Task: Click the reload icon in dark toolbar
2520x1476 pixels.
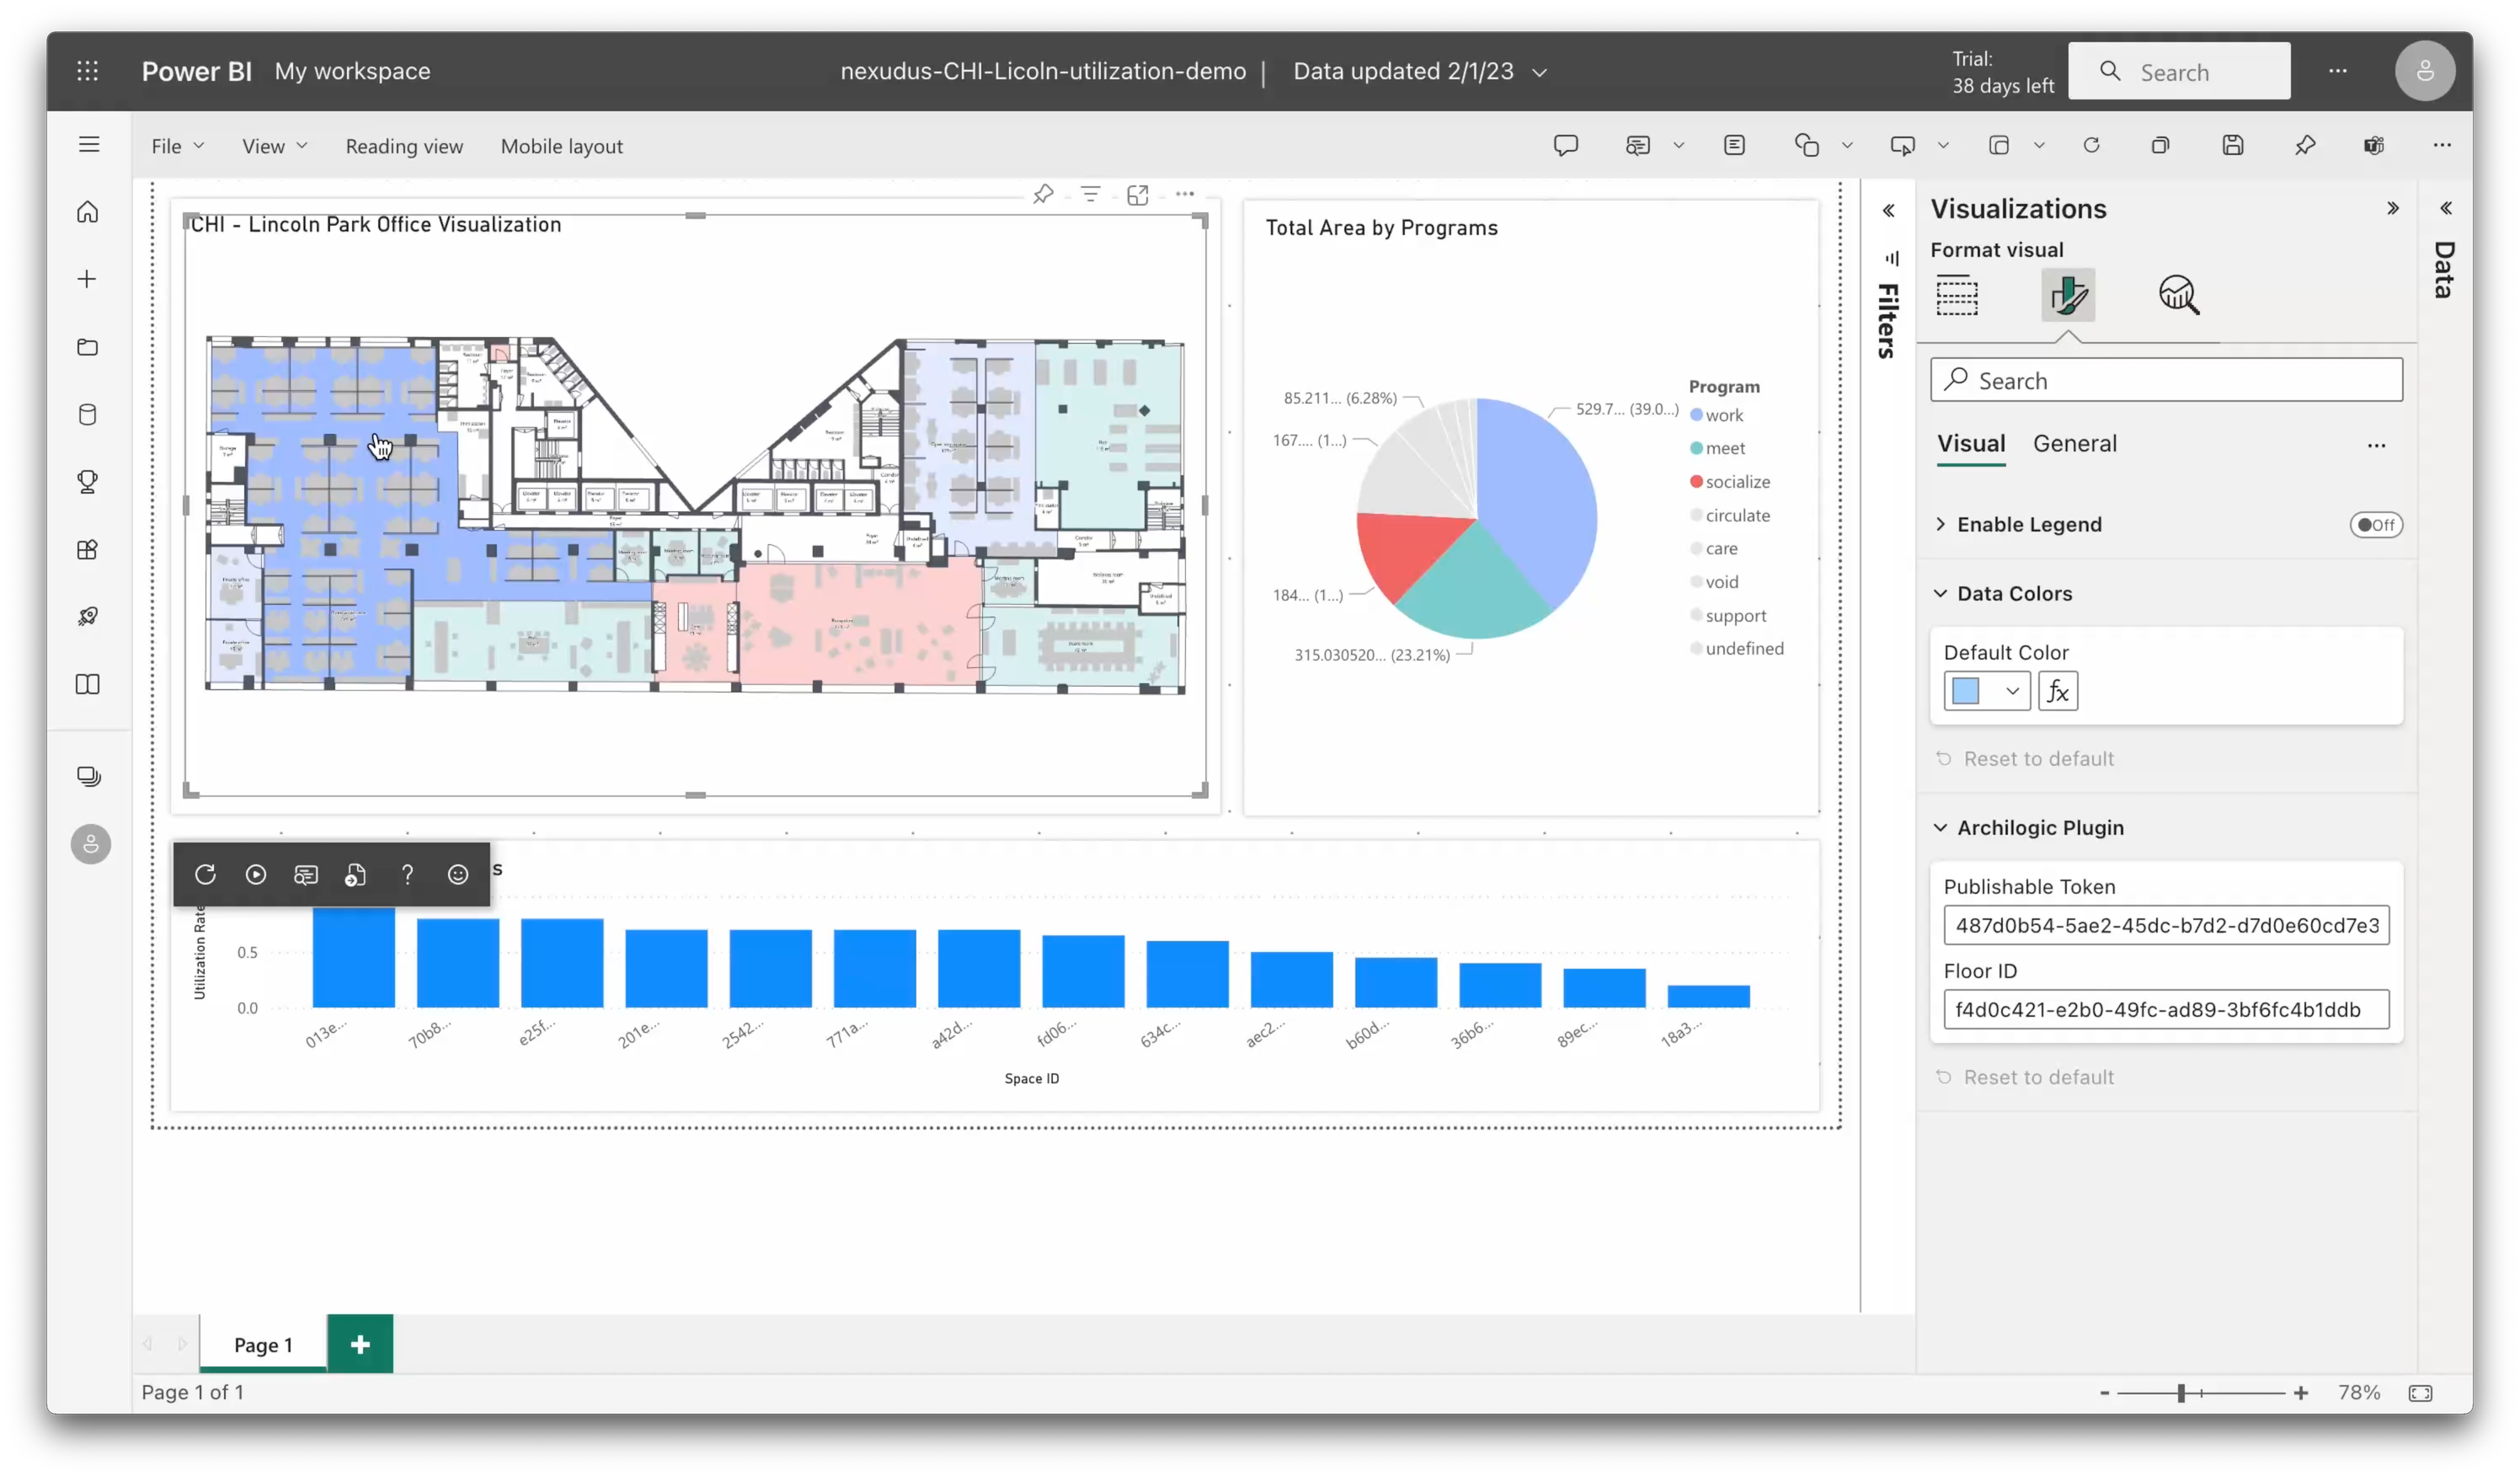Action: pos(205,875)
